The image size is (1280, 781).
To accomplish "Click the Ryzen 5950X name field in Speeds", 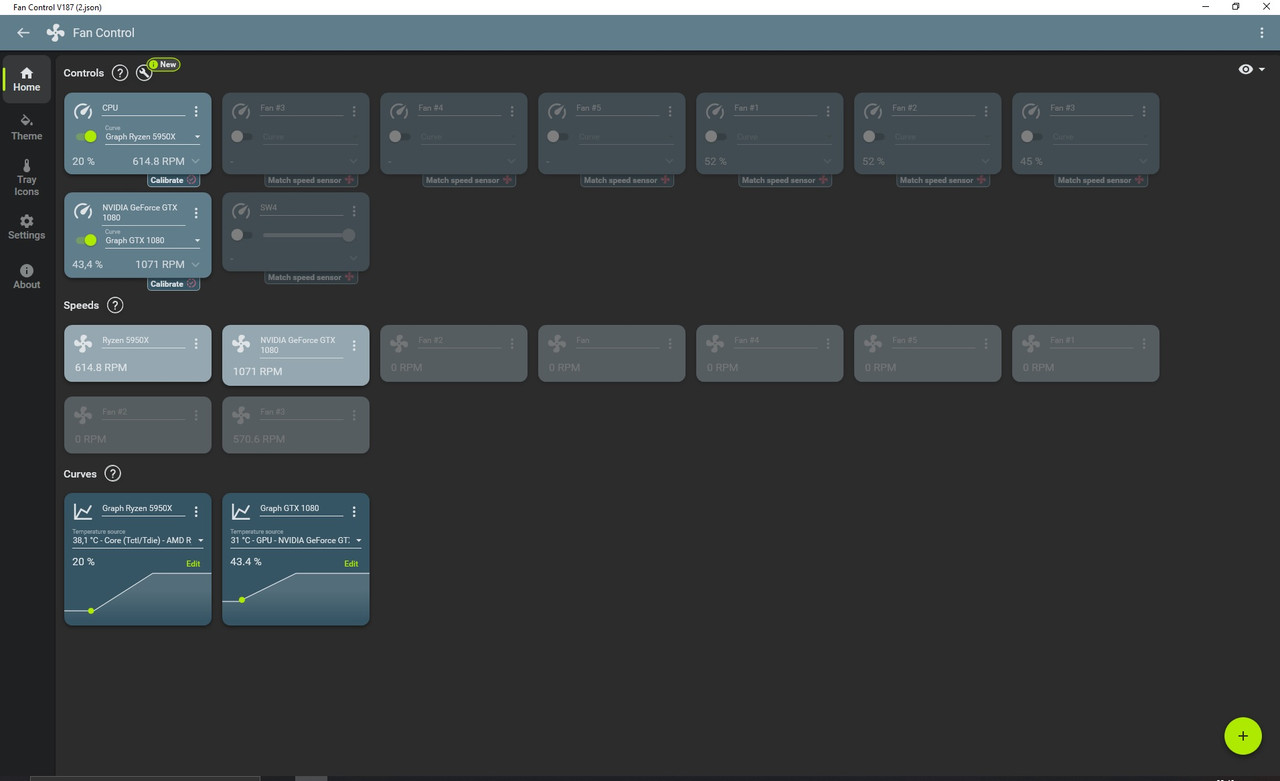I will pyautogui.click(x=144, y=341).
